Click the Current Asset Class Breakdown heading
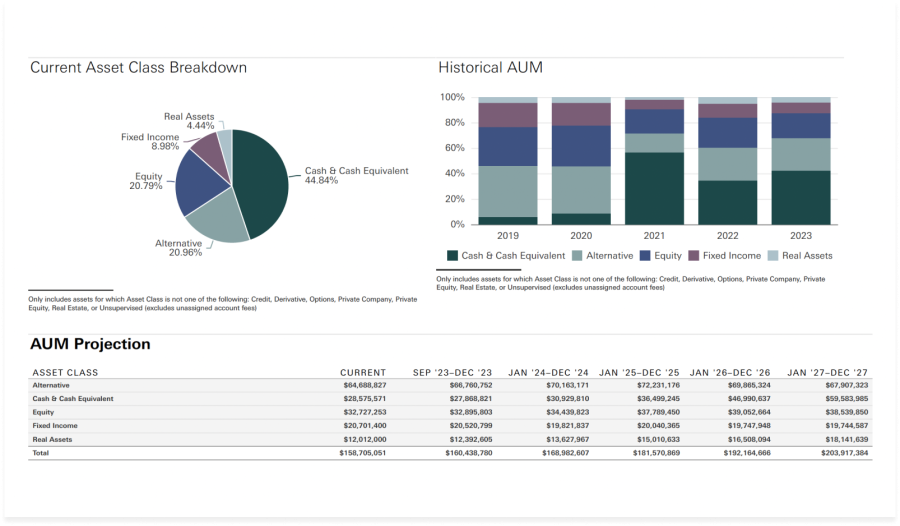 click(138, 68)
